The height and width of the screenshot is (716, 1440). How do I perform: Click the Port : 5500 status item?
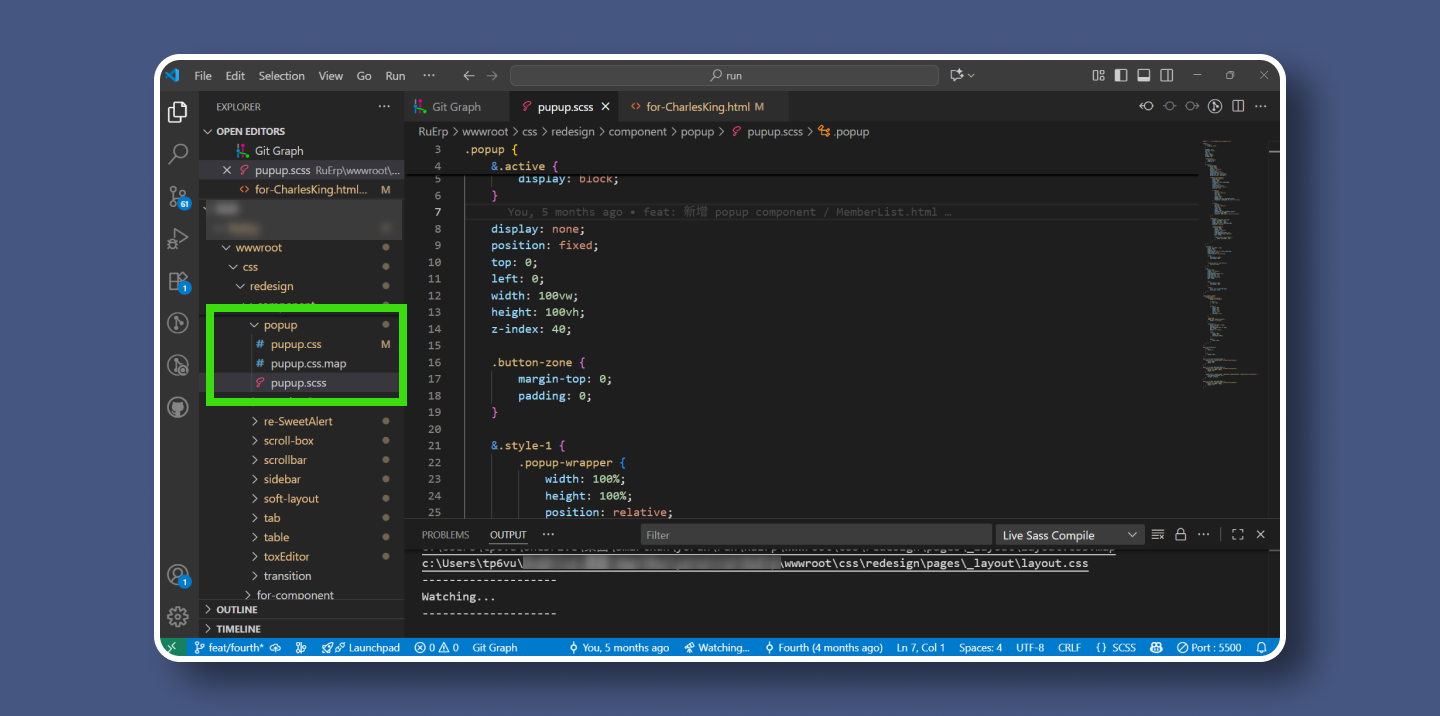[1208, 648]
